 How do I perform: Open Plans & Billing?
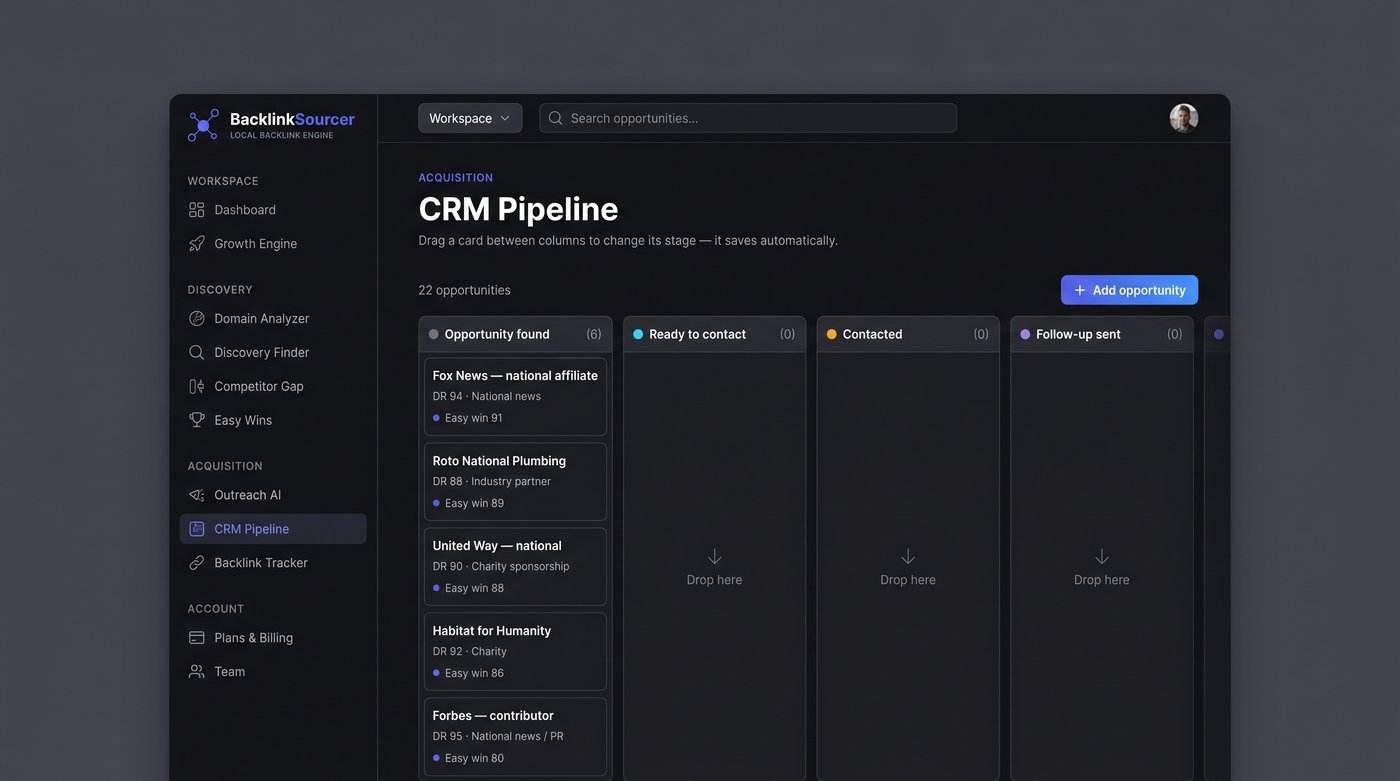tap(273, 639)
